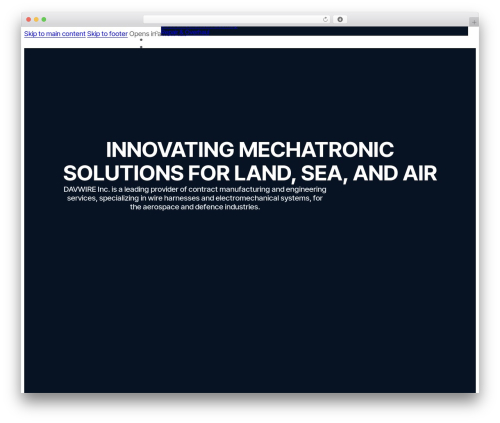Close the browser window with red button

[29, 19]
